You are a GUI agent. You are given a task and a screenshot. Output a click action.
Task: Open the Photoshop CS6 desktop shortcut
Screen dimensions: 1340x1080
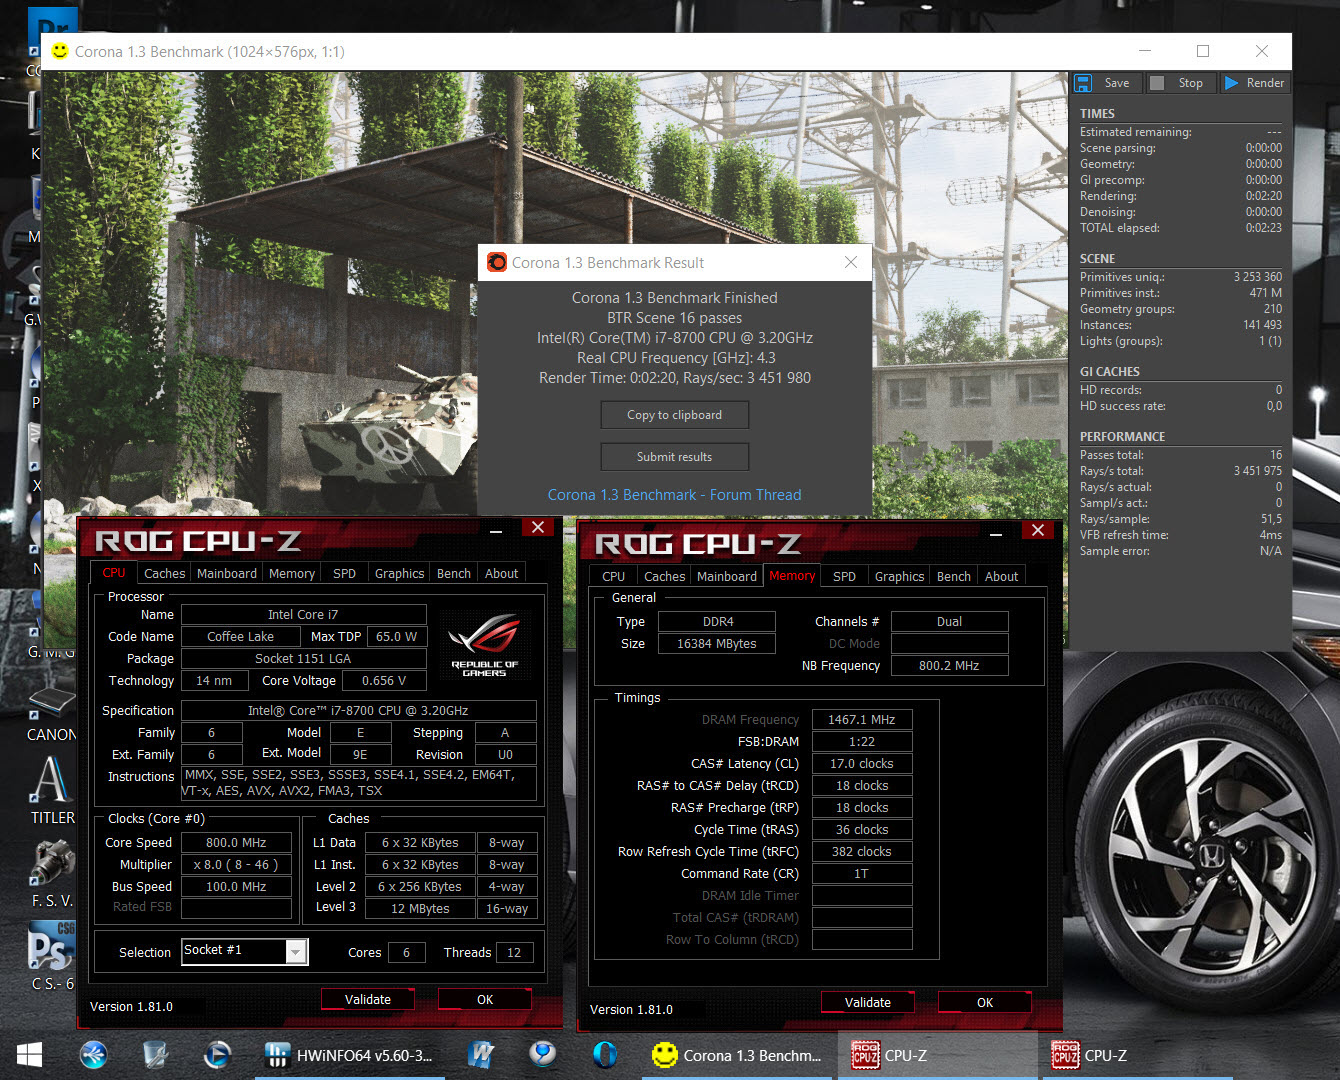(51, 955)
